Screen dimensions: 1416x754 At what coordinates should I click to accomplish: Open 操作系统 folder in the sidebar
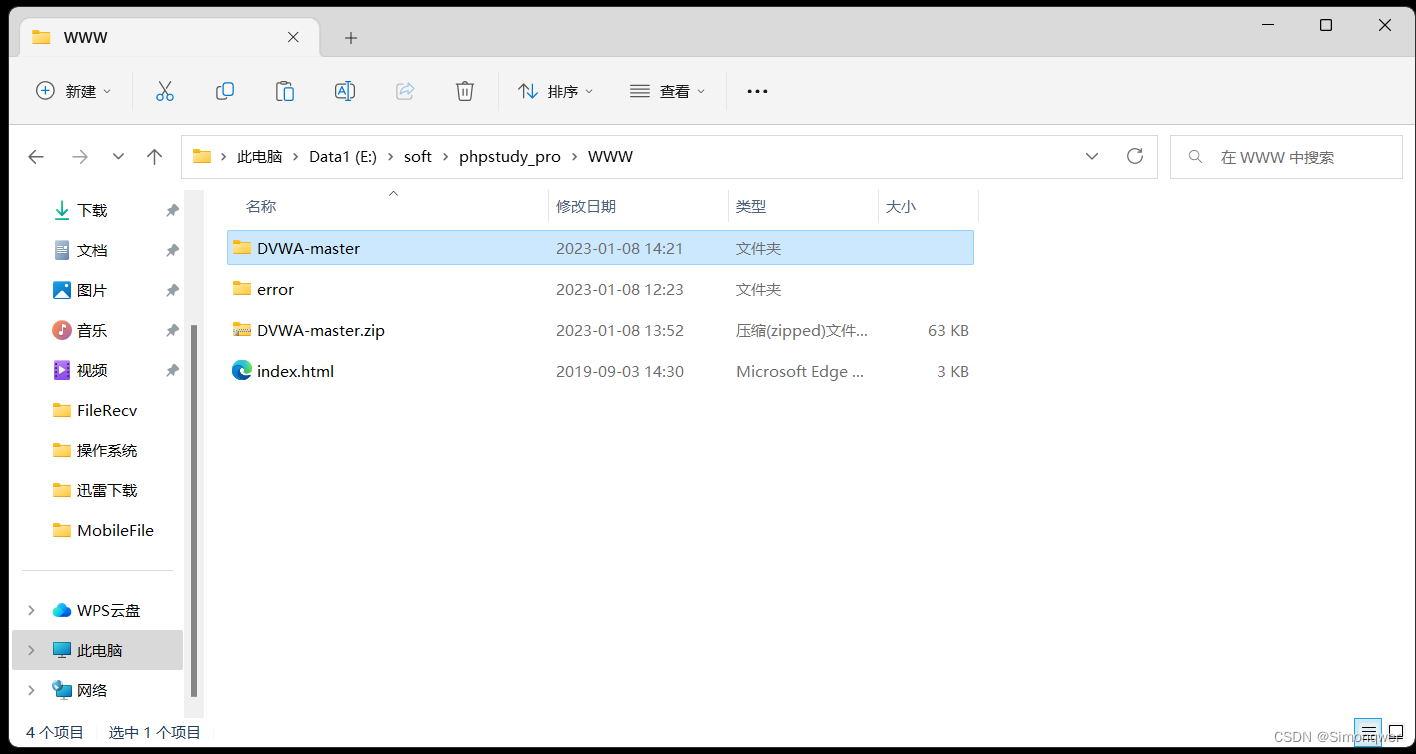point(107,450)
